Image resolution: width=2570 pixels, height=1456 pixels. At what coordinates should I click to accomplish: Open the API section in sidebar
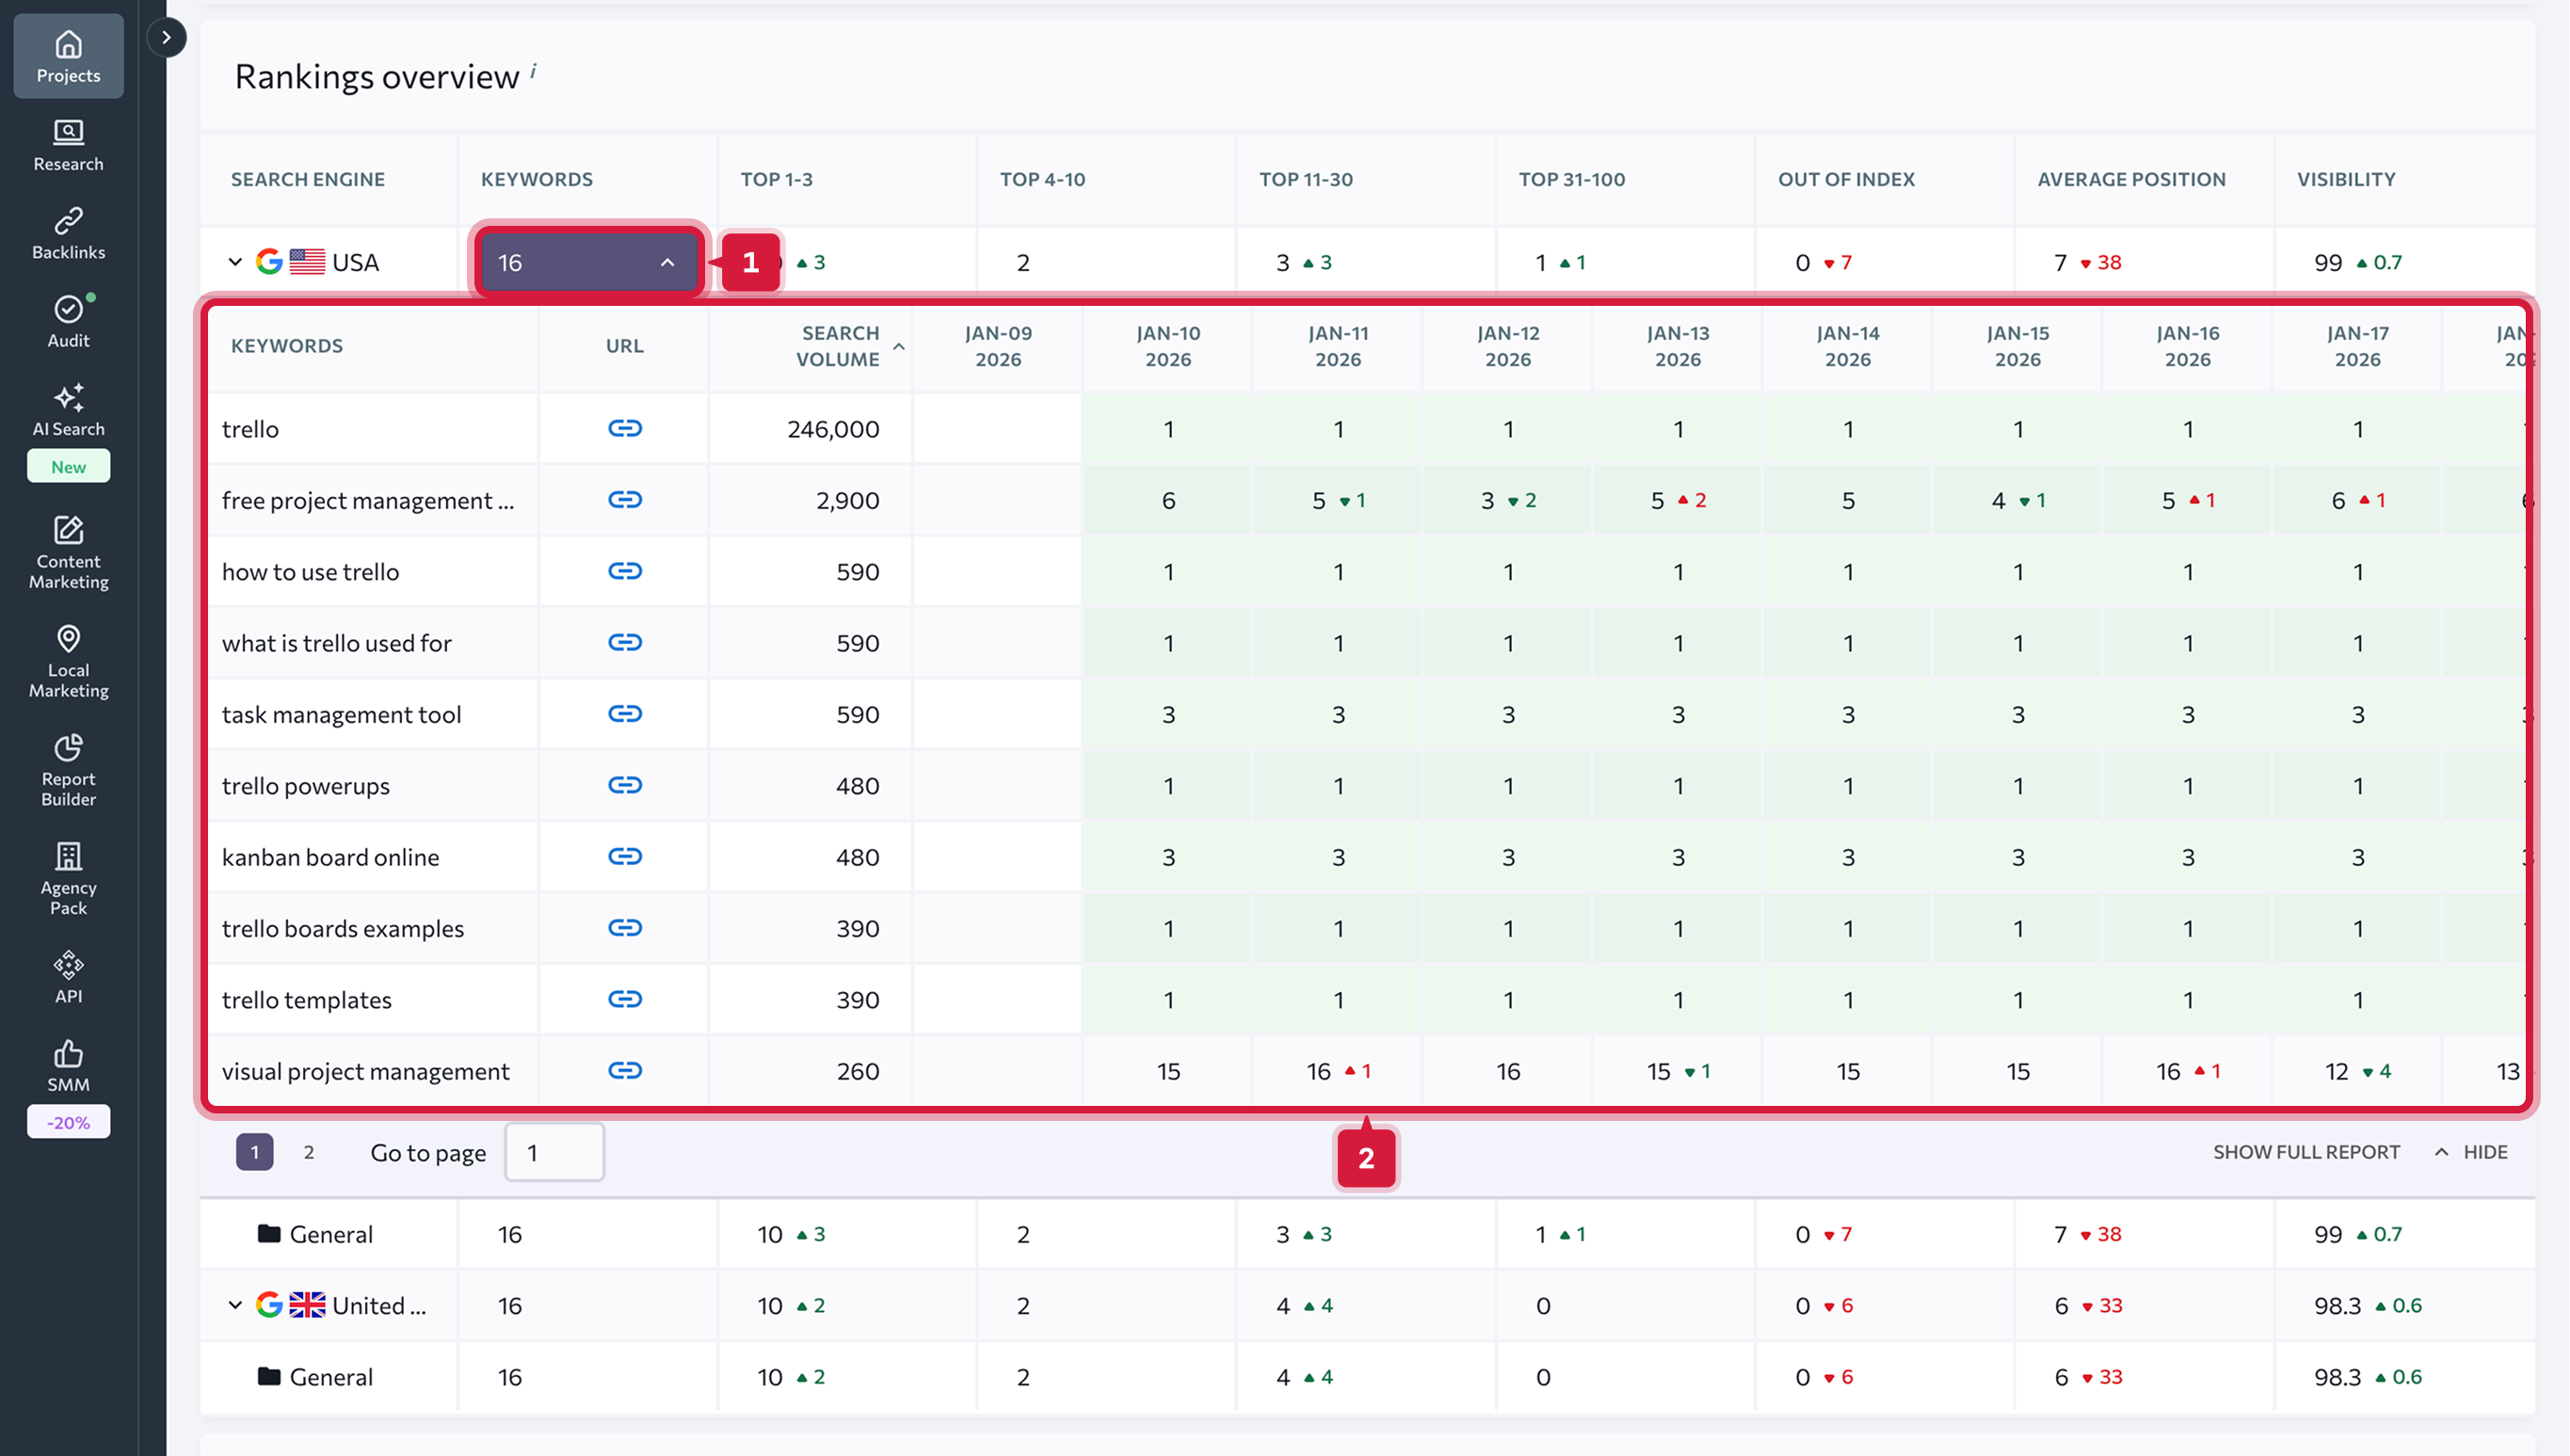(68, 977)
